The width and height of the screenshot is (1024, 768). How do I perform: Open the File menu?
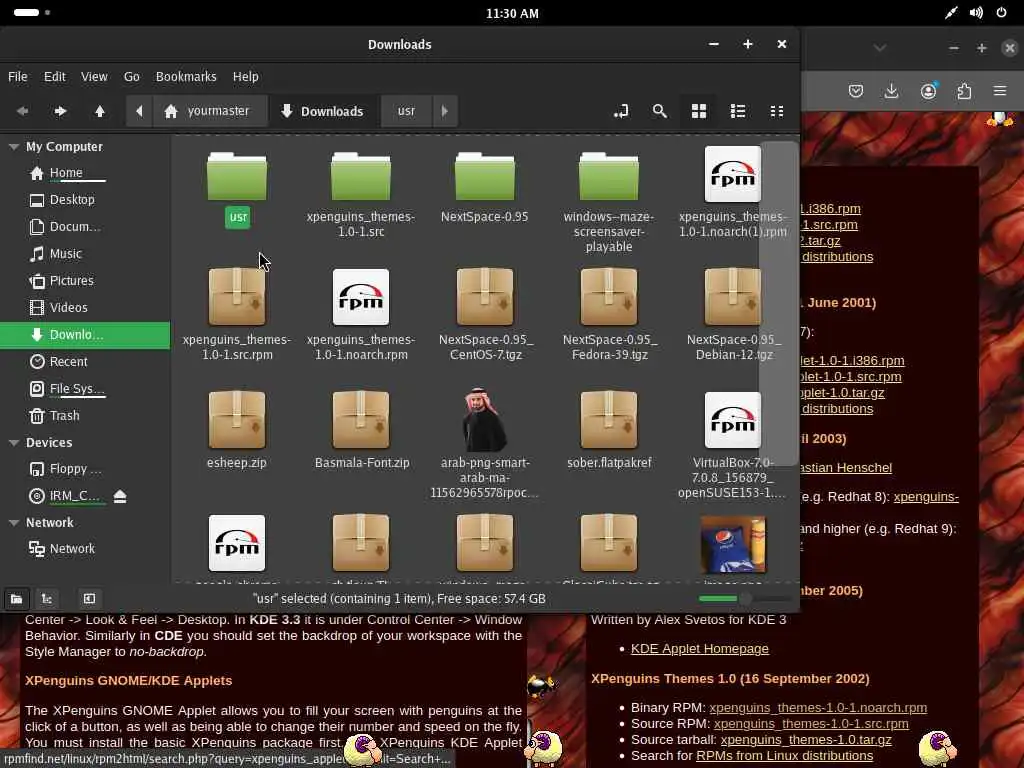pos(18,76)
